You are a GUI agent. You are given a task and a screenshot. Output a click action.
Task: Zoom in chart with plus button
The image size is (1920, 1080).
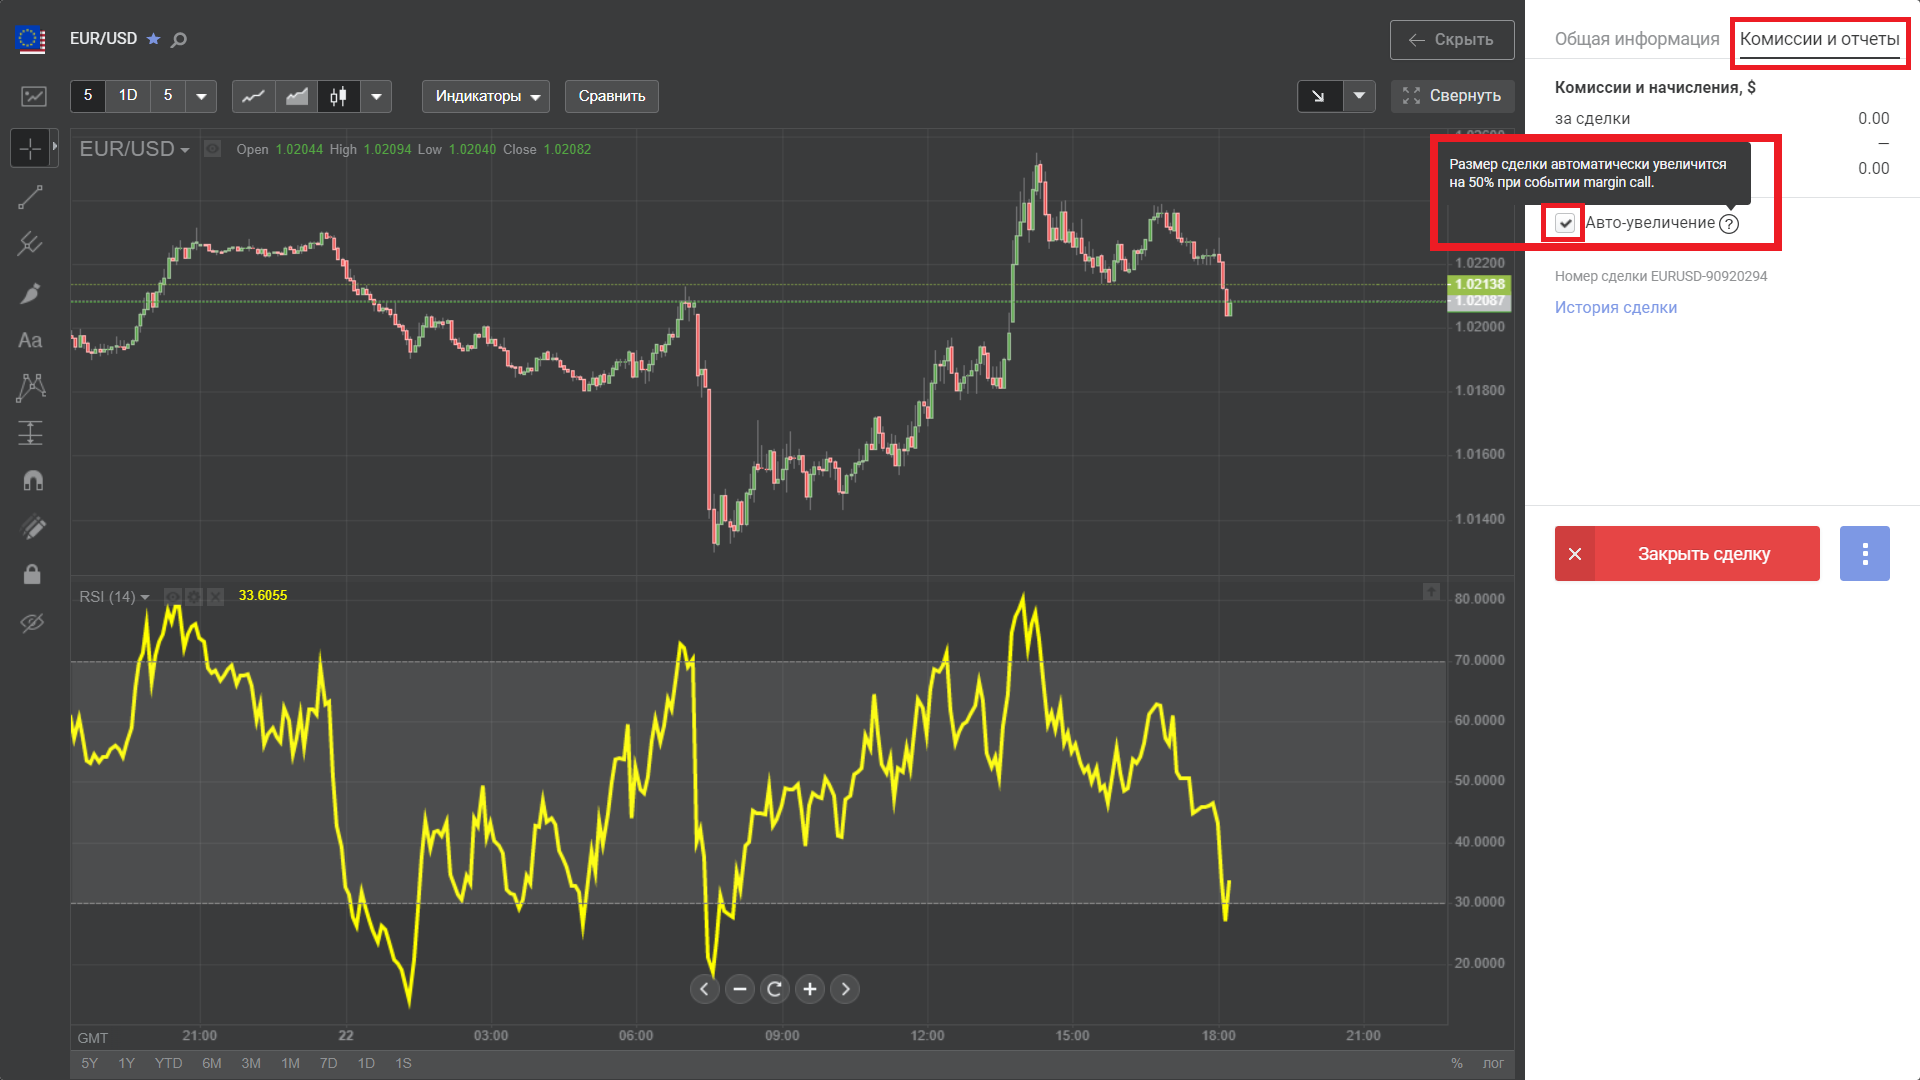[x=810, y=989]
